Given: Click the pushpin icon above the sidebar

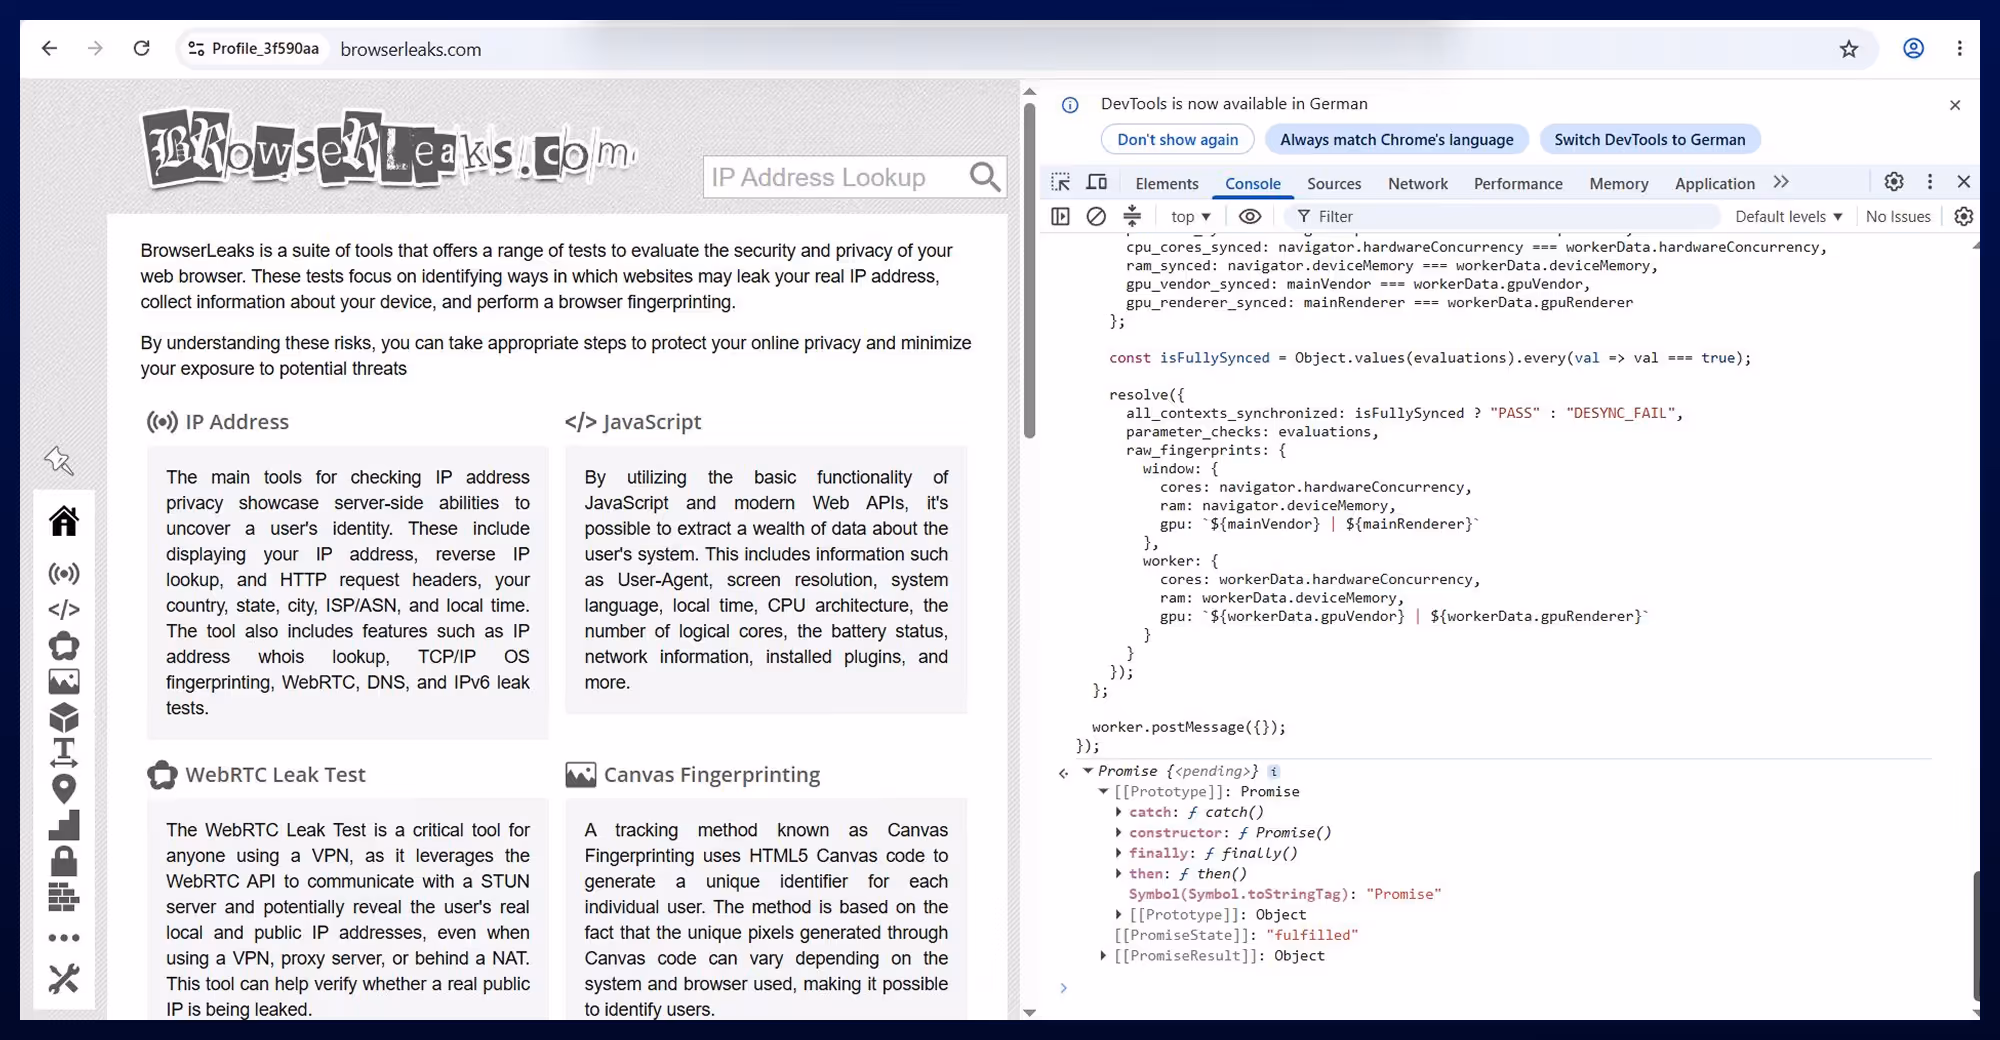Looking at the screenshot, I should [59, 460].
